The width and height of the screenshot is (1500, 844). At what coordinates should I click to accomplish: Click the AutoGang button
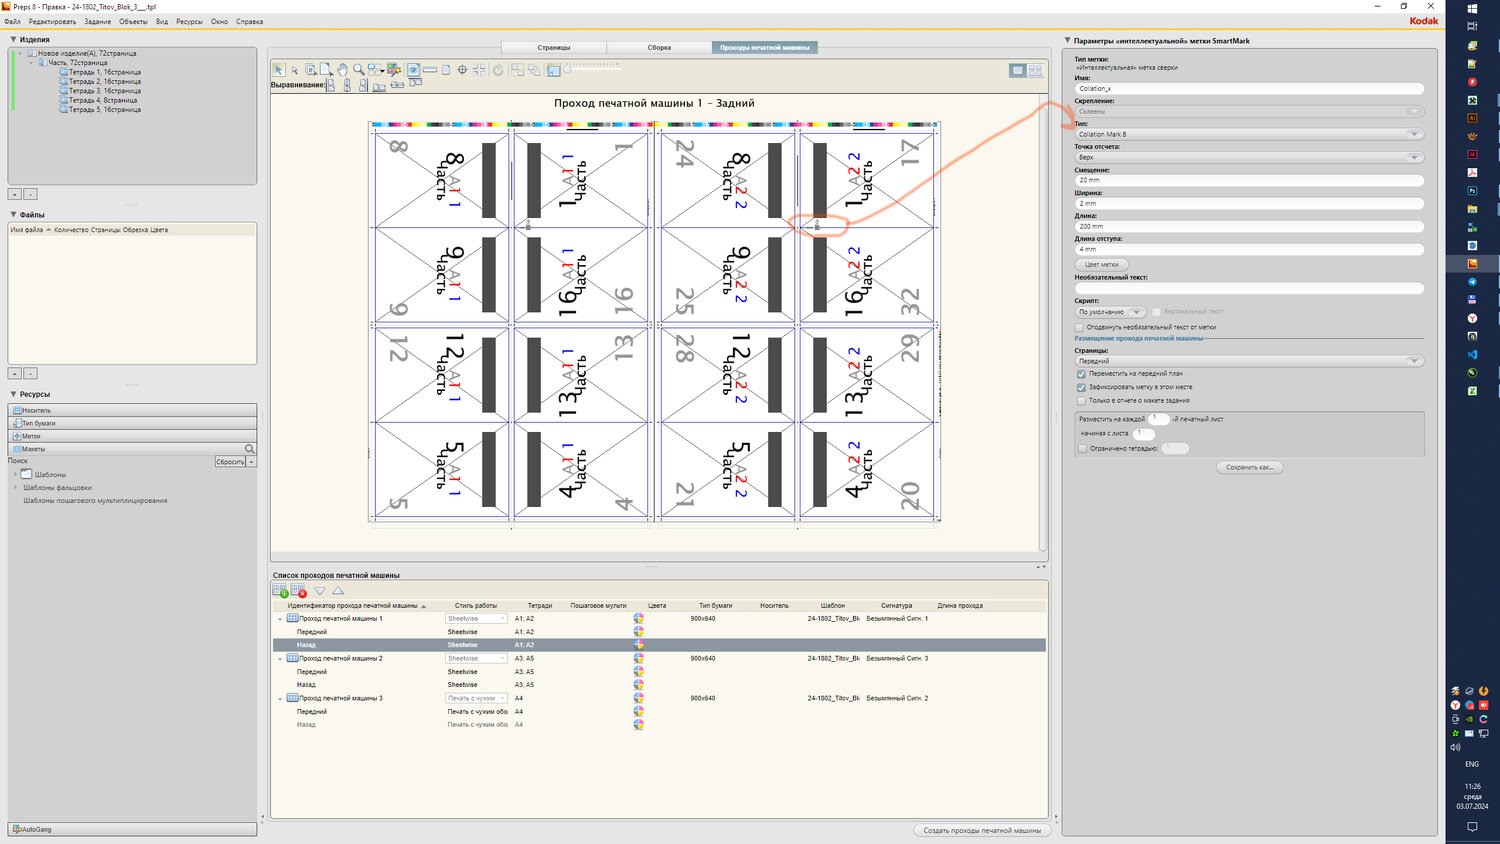point(132,829)
